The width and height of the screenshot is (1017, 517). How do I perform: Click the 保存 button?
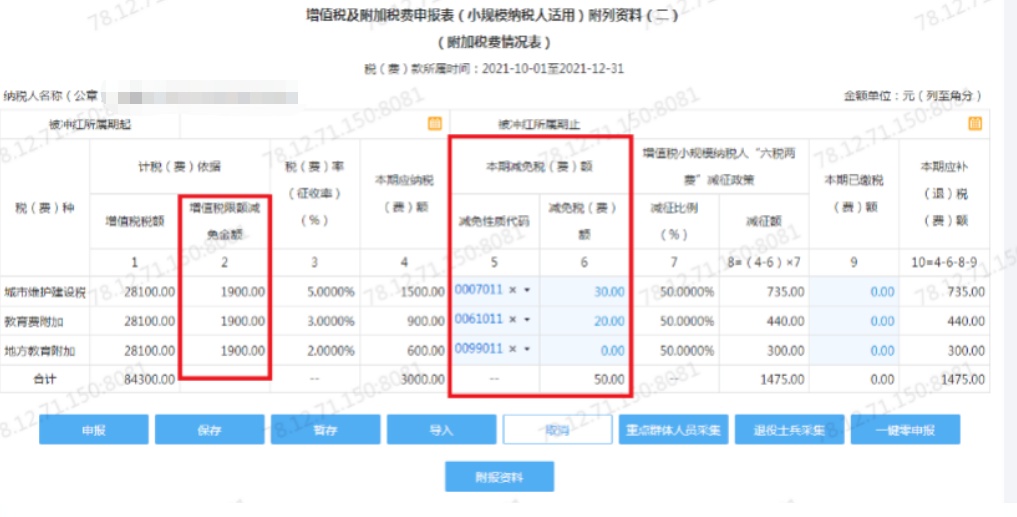(209, 429)
